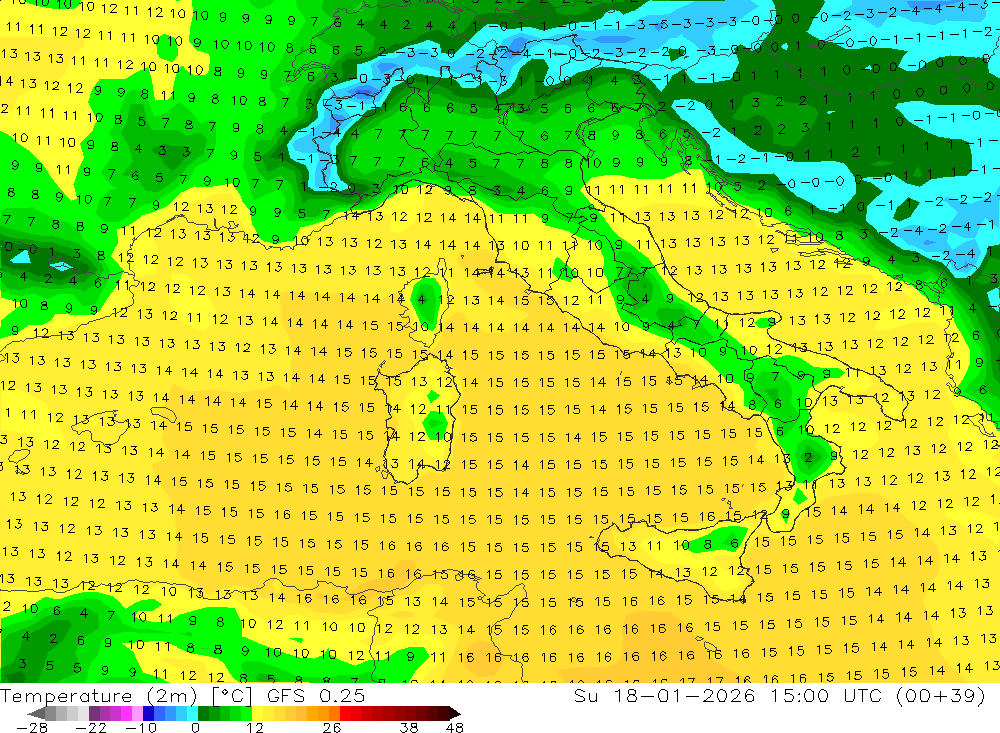Click the '26' legend scale value
This screenshot has width=1000, height=733.
332,728
